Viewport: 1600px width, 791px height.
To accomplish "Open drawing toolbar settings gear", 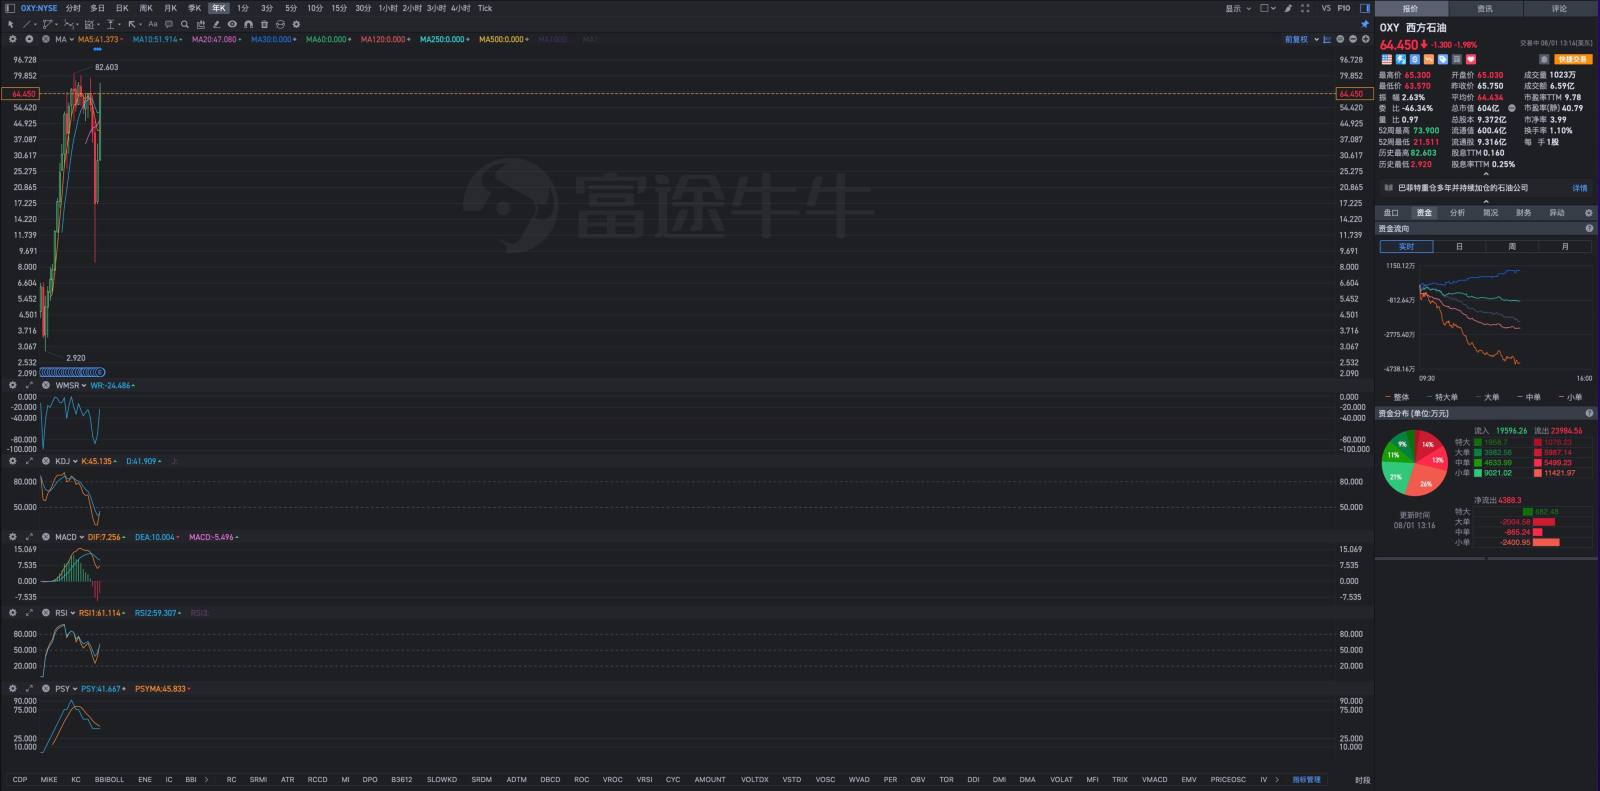I will coord(296,24).
